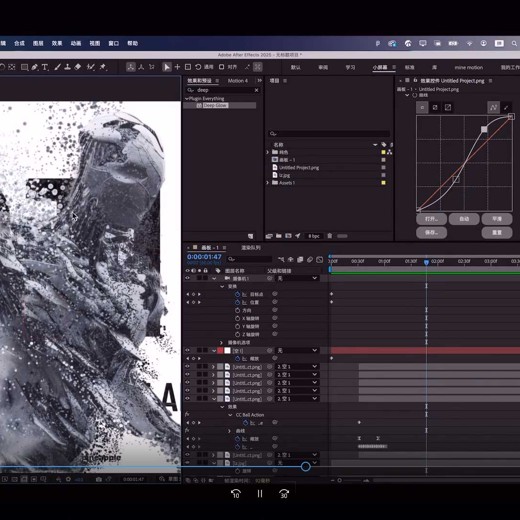This screenshot has height=520, width=520.
Task: Select the Clone Stamp tool
Action: tap(67, 67)
